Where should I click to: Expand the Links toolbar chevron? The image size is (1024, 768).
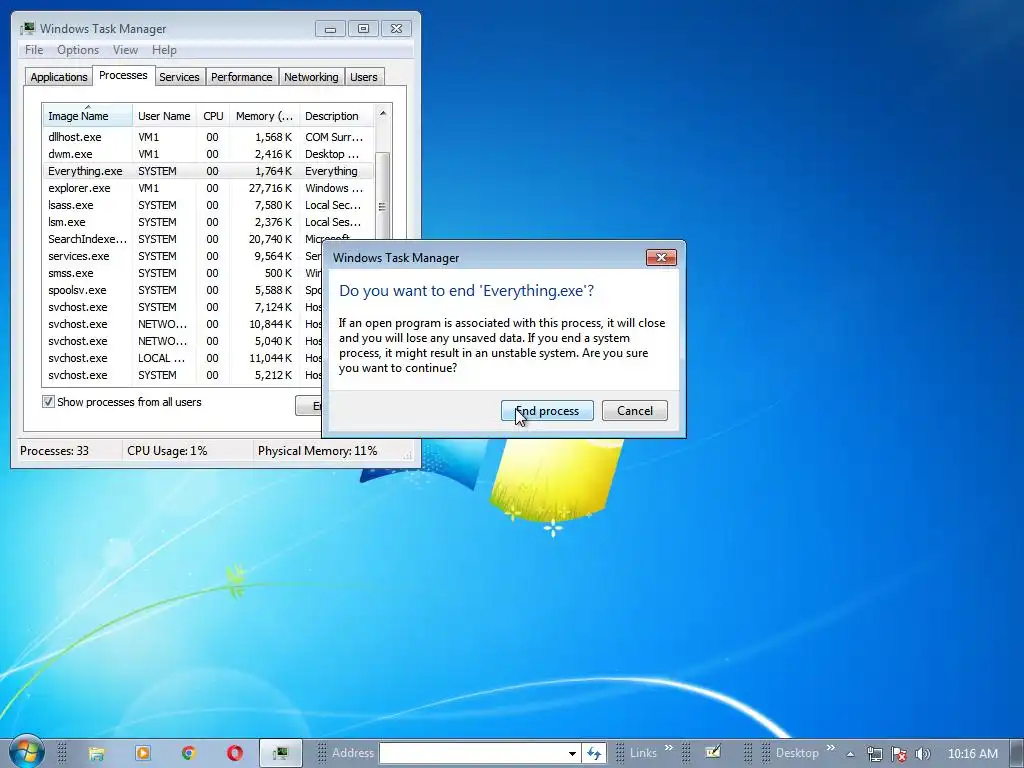click(669, 748)
